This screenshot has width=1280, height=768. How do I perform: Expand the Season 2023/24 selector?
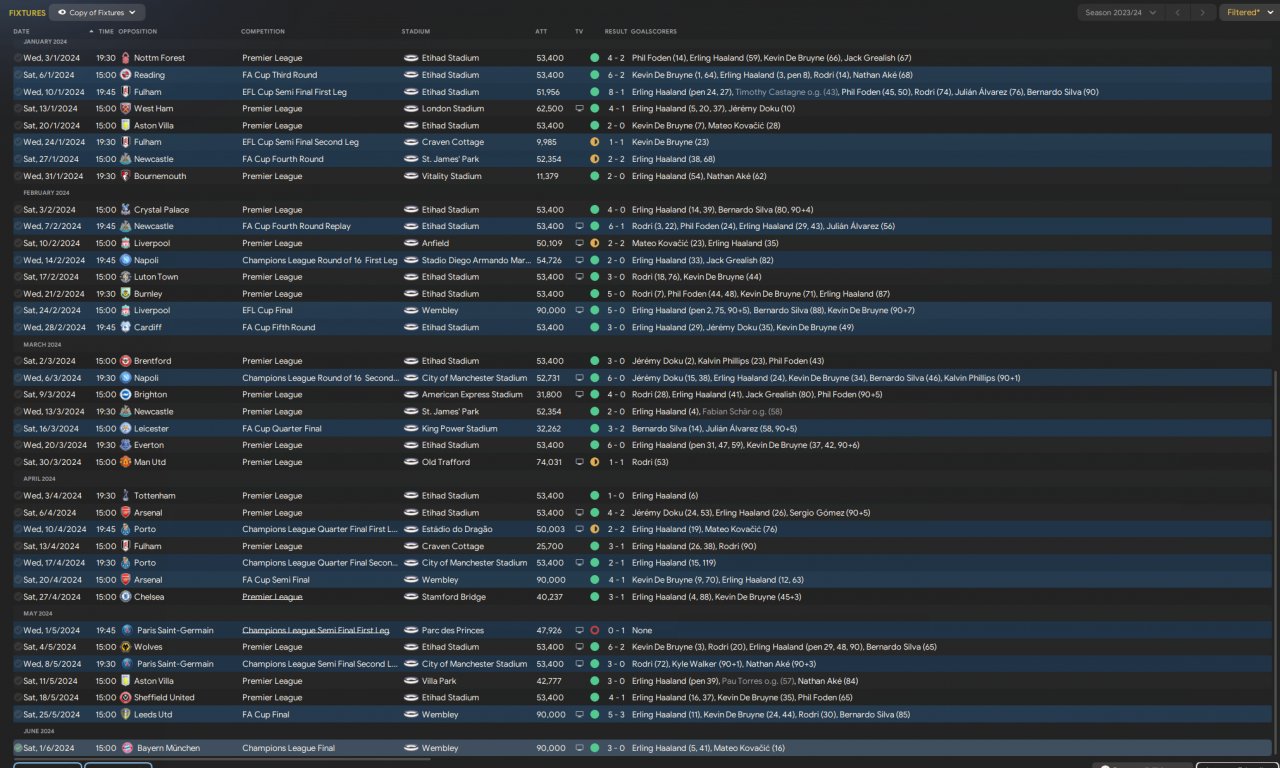(1120, 13)
